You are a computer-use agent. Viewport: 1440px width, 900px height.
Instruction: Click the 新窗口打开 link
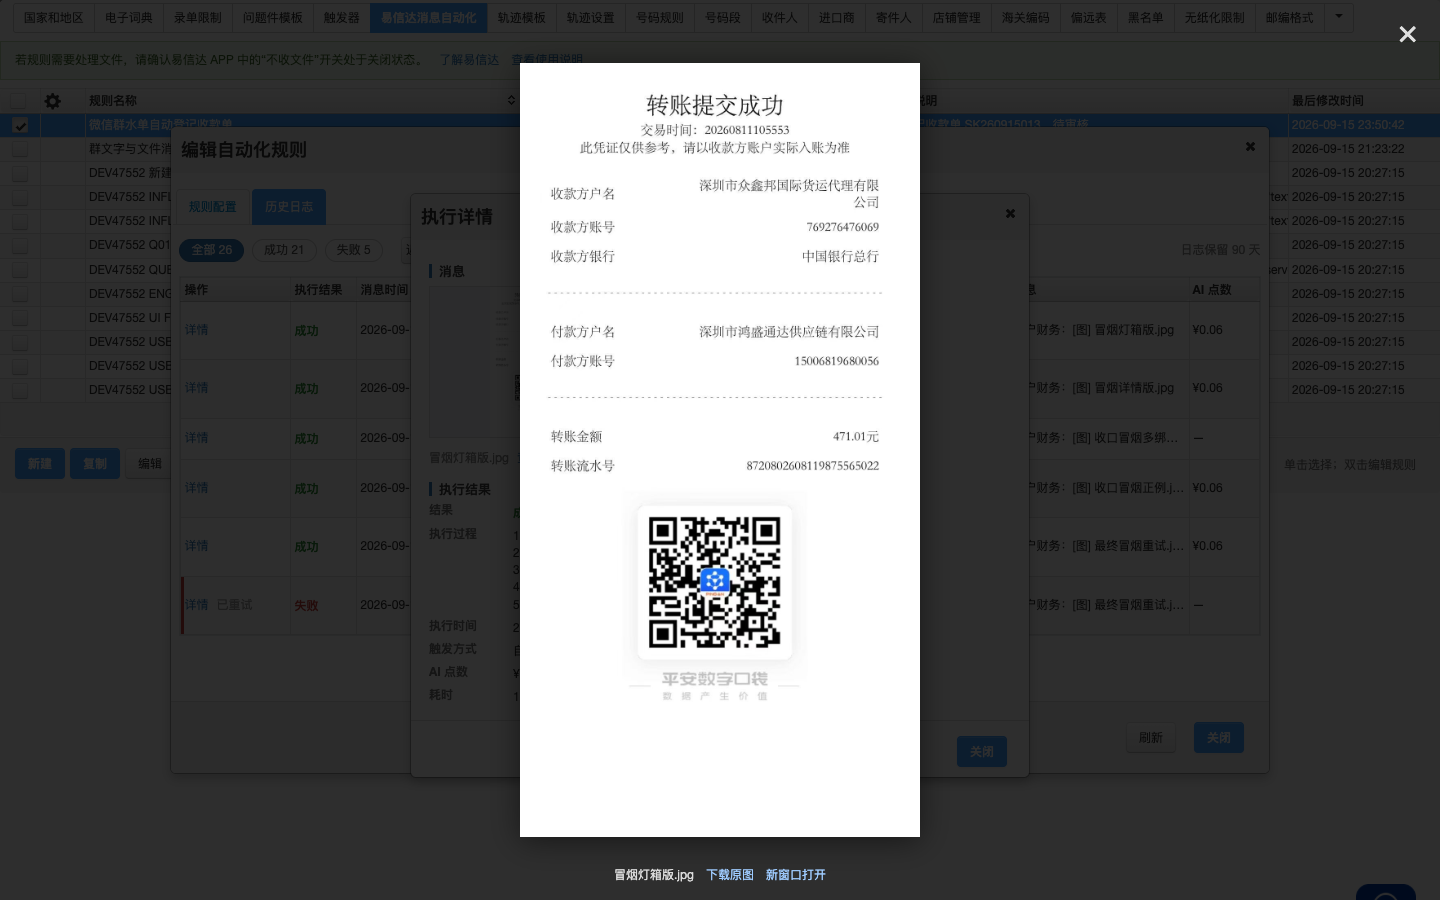[796, 875]
